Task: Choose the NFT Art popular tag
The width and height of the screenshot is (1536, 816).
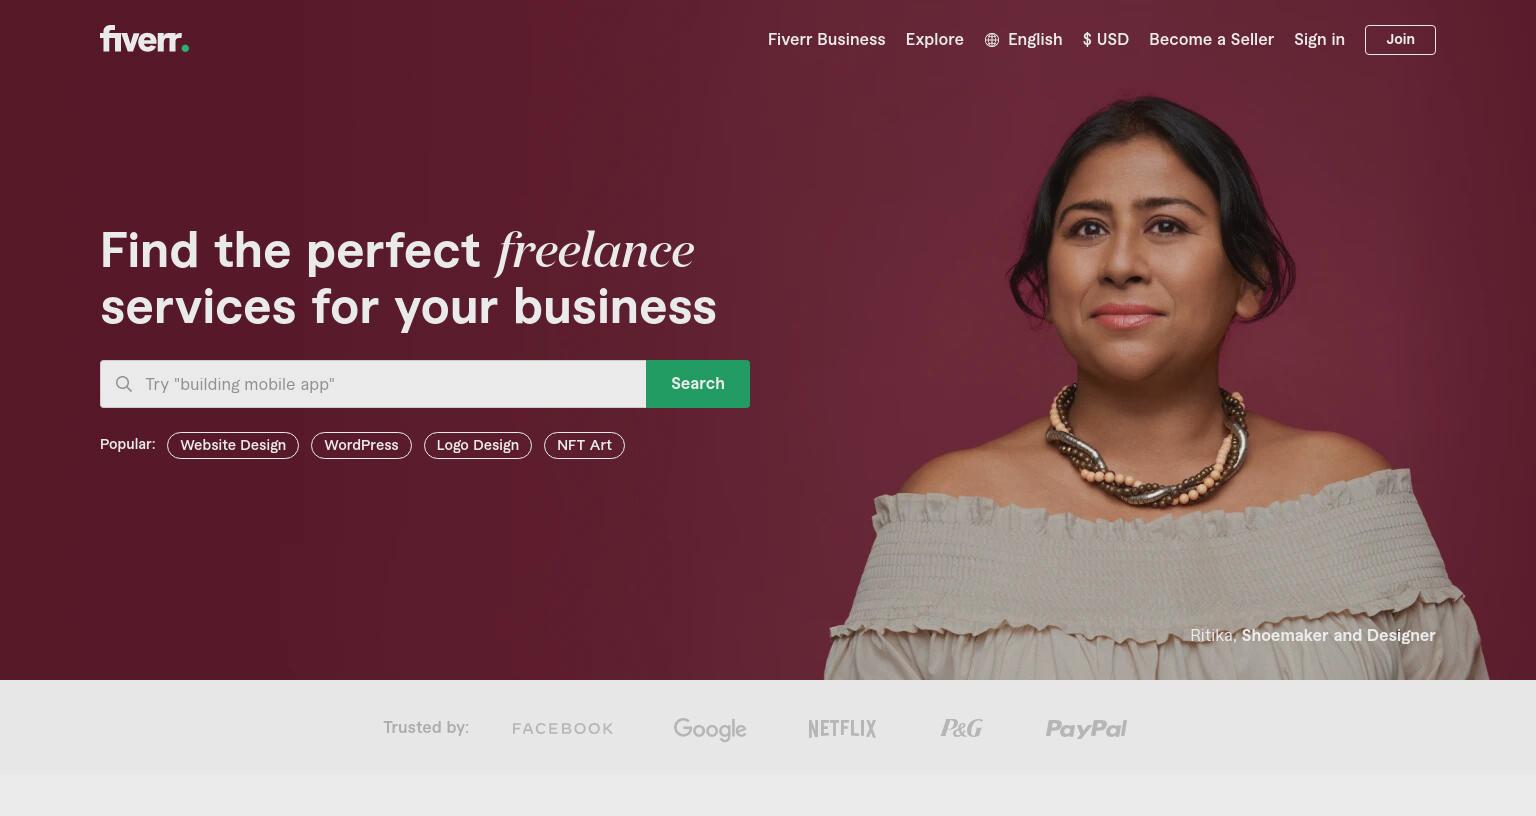Action: click(x=584, y=446)
